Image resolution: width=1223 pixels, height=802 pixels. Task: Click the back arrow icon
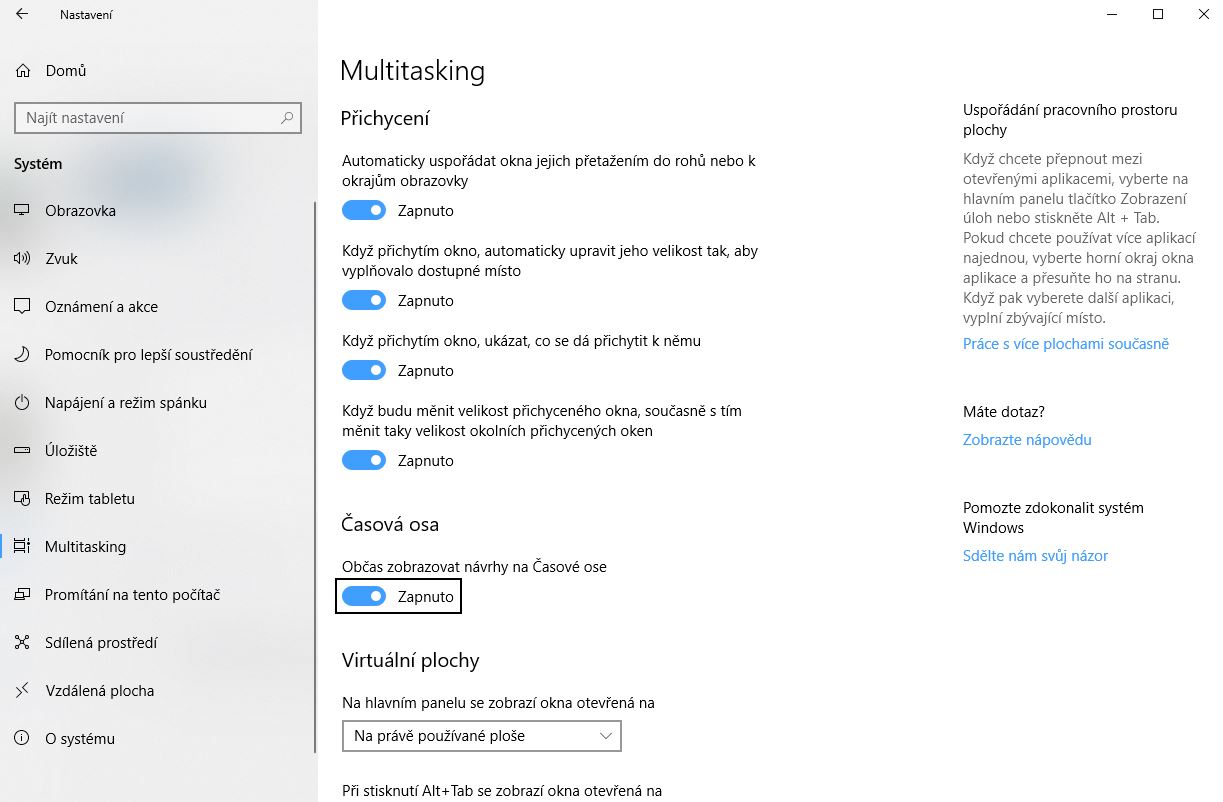(22, 15)
